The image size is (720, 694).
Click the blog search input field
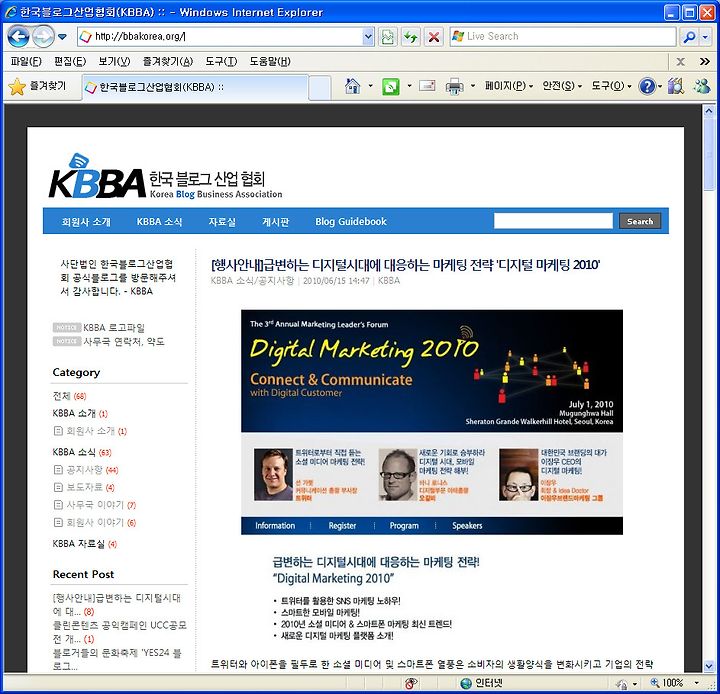[553, 221]
